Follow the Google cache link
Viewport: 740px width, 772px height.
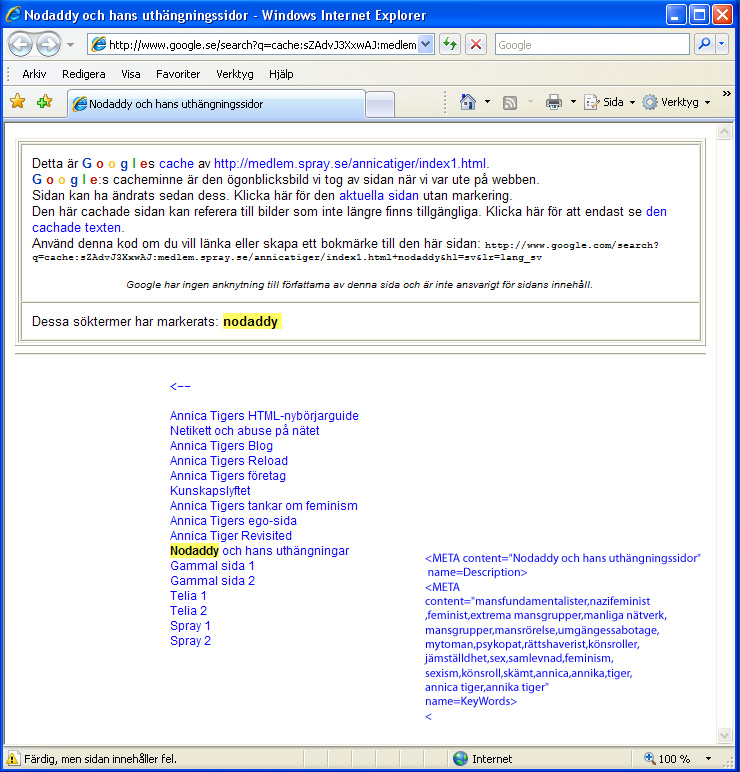[x=176, y=163]
